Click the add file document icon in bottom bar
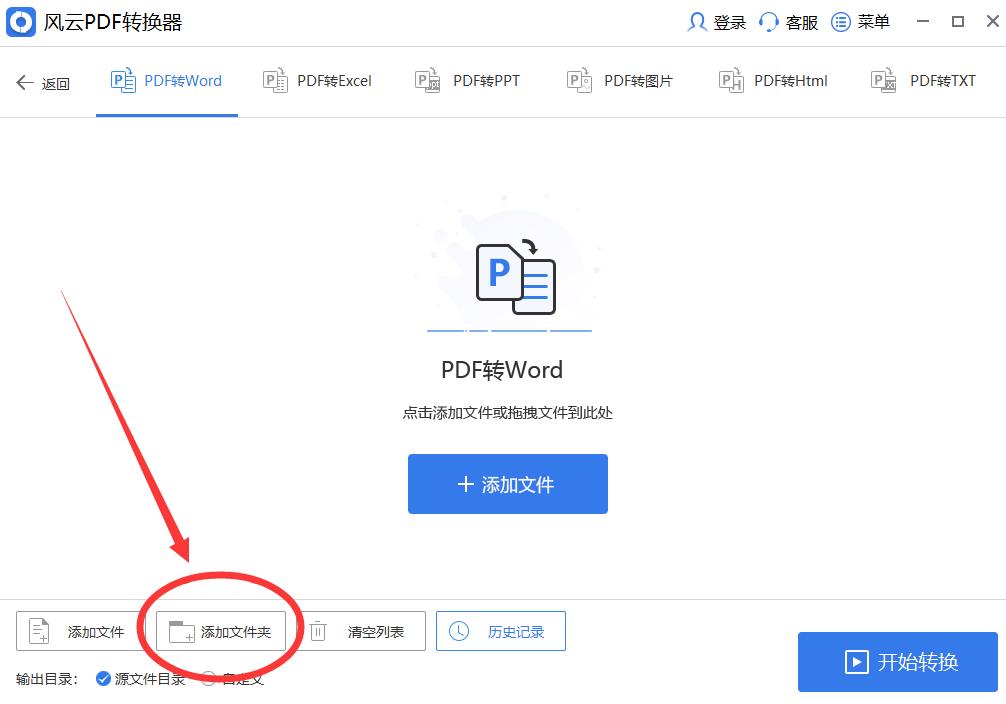The height and width of the screenshot is (704, 1006). coord(37,630)
